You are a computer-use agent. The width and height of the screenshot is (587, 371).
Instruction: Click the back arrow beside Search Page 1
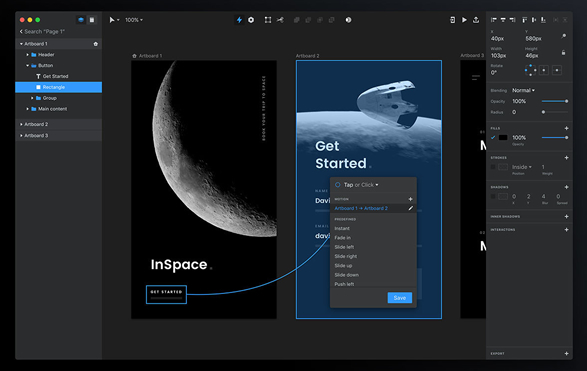[x=21, y=31]
